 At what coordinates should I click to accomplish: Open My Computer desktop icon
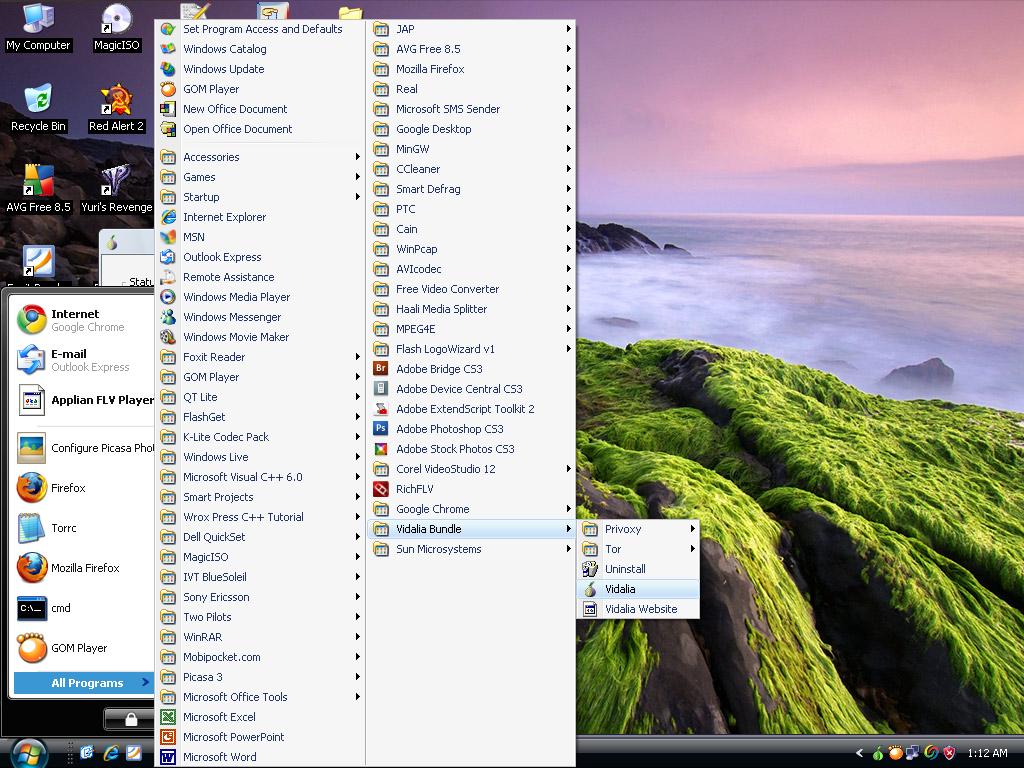click(38, 27)
